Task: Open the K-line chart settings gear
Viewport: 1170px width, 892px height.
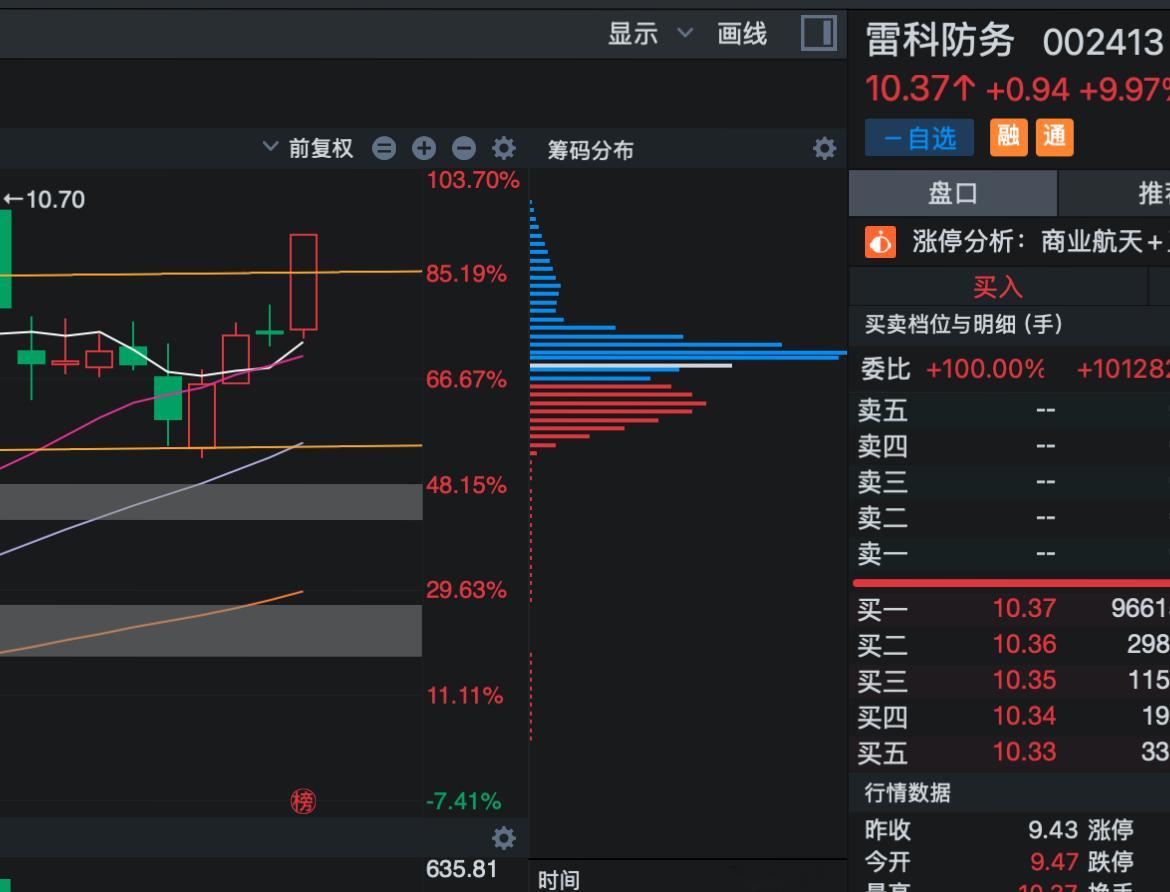Action: tap(504, 148)
